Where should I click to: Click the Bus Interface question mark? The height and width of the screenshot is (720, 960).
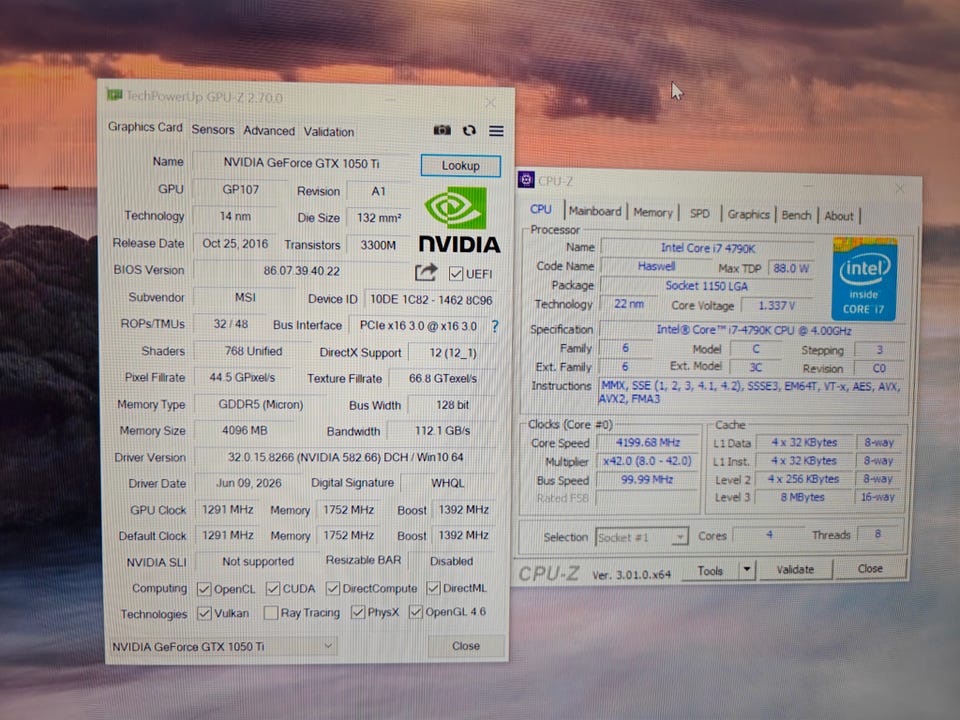point(495,326)
